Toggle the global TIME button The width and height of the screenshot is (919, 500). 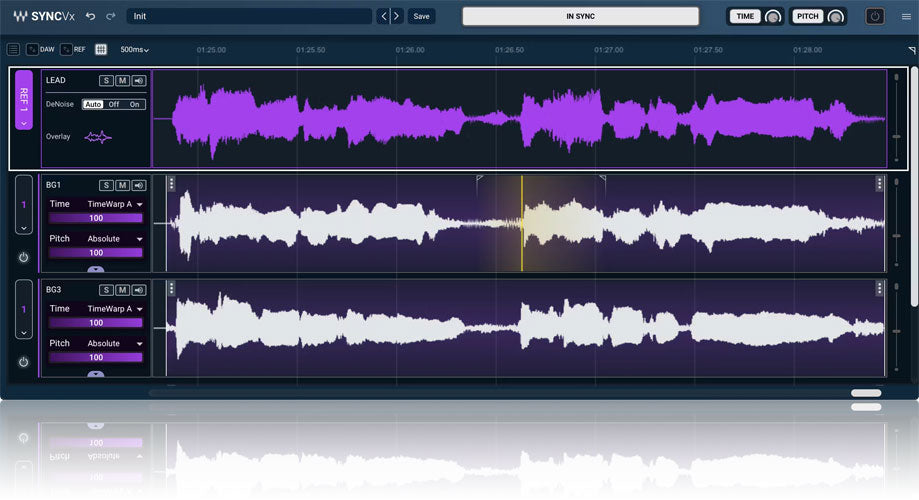(x=745, y=16)
